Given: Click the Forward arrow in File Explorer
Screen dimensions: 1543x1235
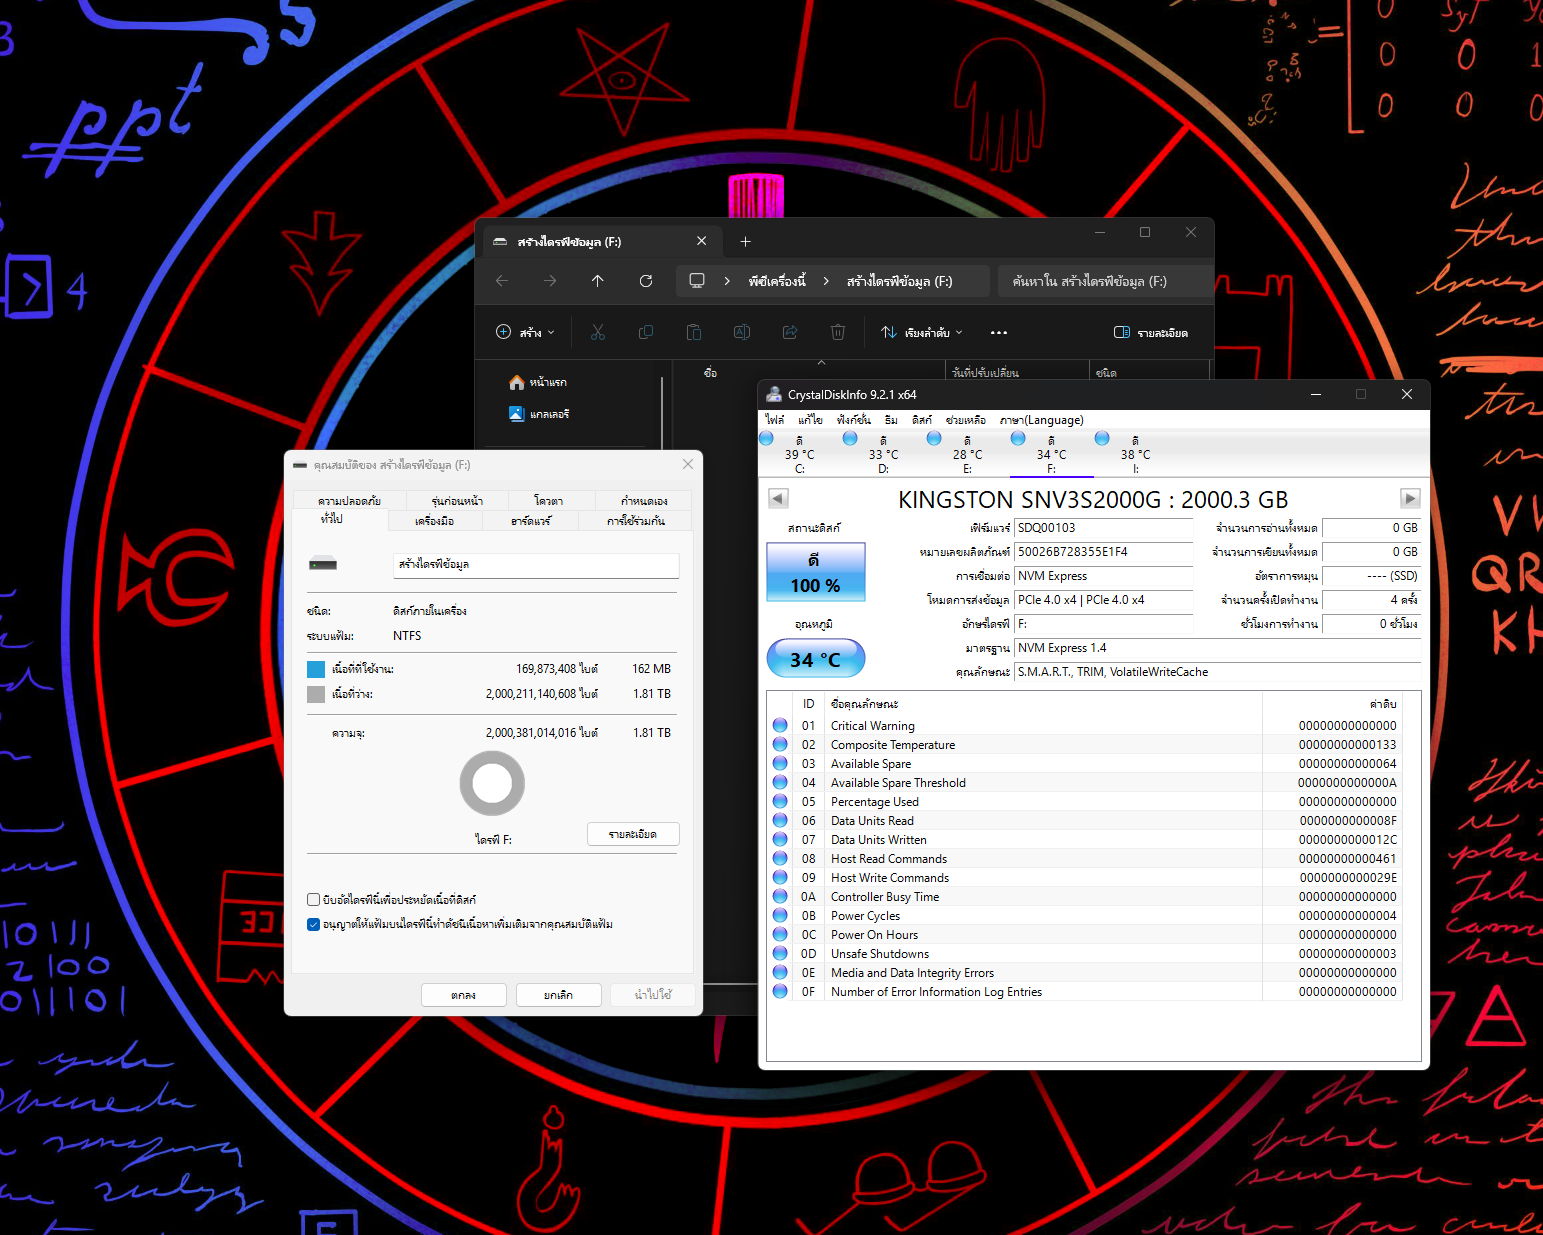Looking at the screenshot, I should tap(550, 281).
